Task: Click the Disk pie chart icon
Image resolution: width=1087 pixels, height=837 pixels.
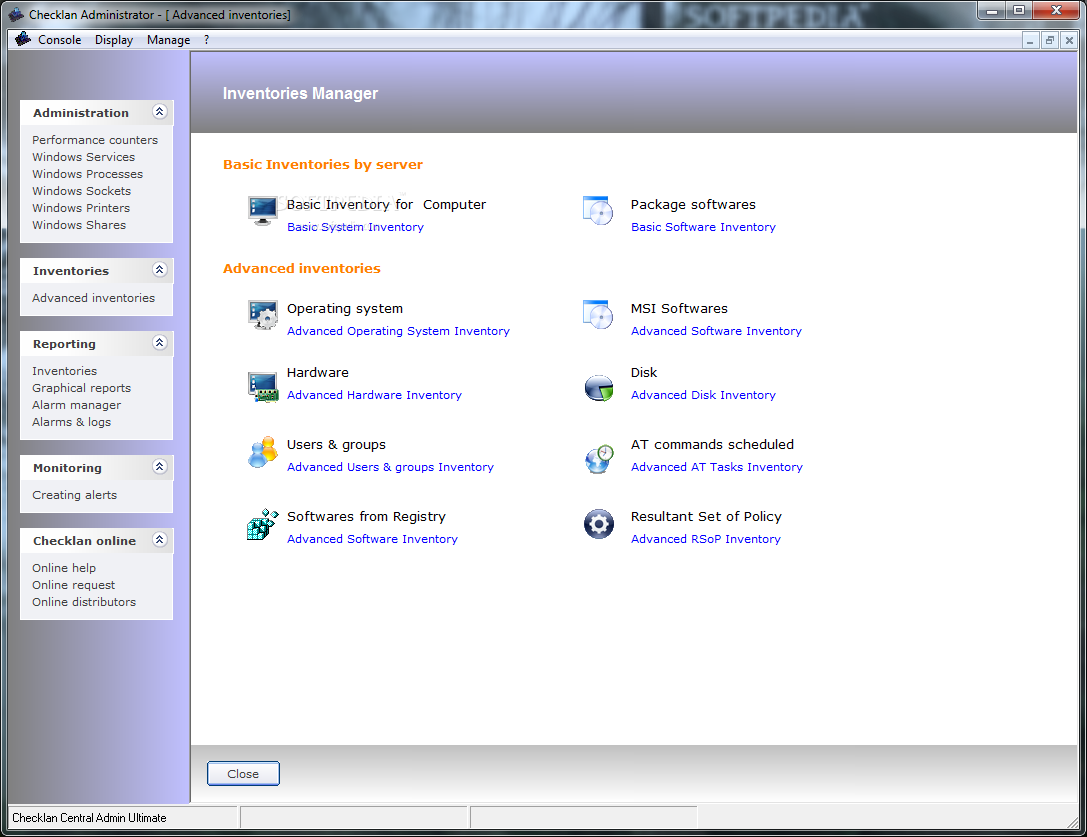Action: (598, 388)
